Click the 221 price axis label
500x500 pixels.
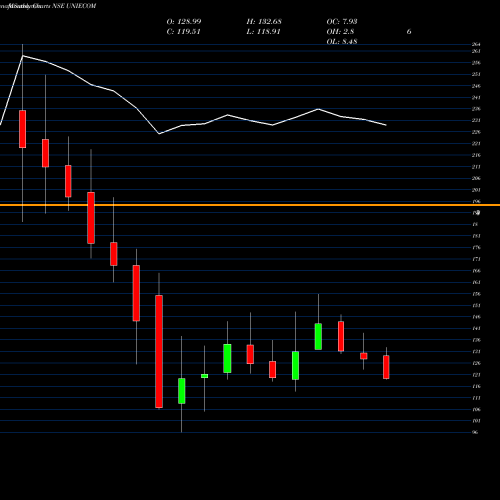click(x=476, y=143)
